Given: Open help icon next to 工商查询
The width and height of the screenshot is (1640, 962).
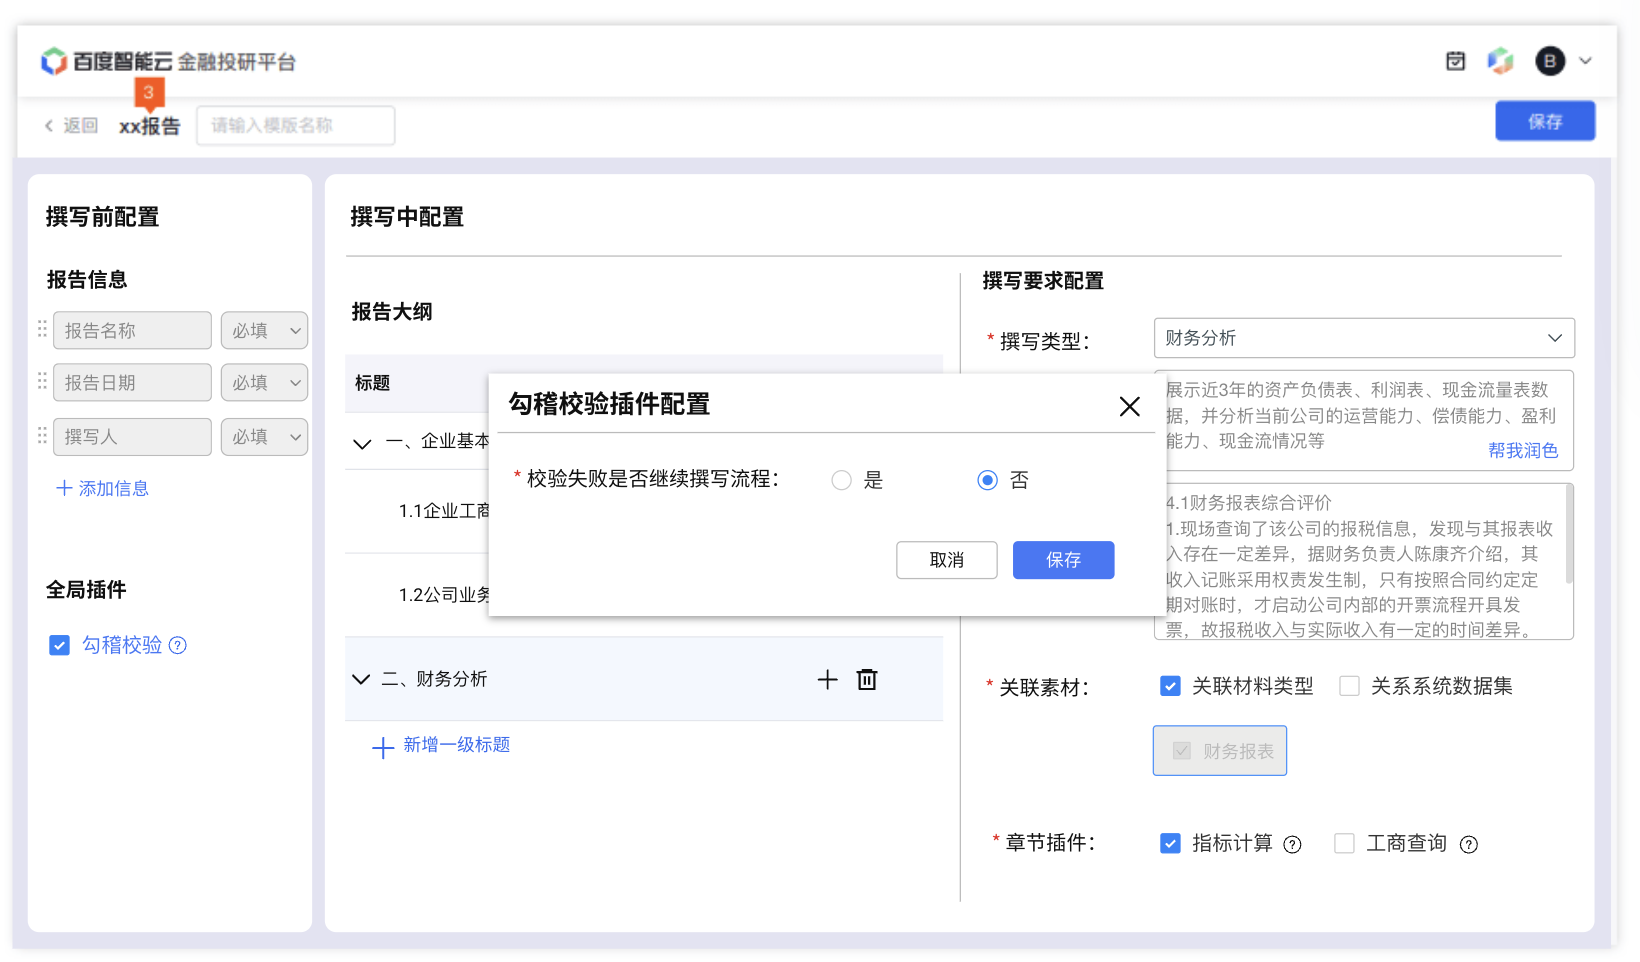Looking at the screenshot, I should point(1468,845).
